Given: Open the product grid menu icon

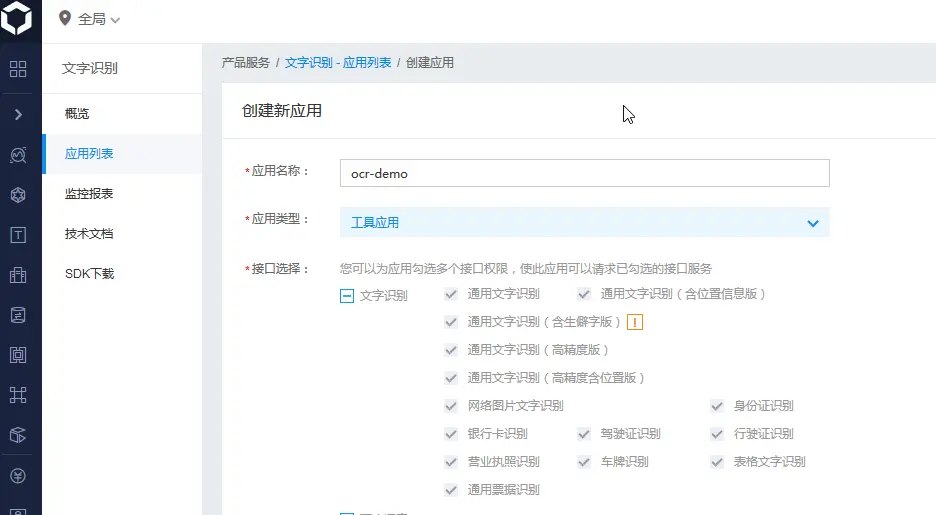Looking at the screenshot, I should [18, 69].
